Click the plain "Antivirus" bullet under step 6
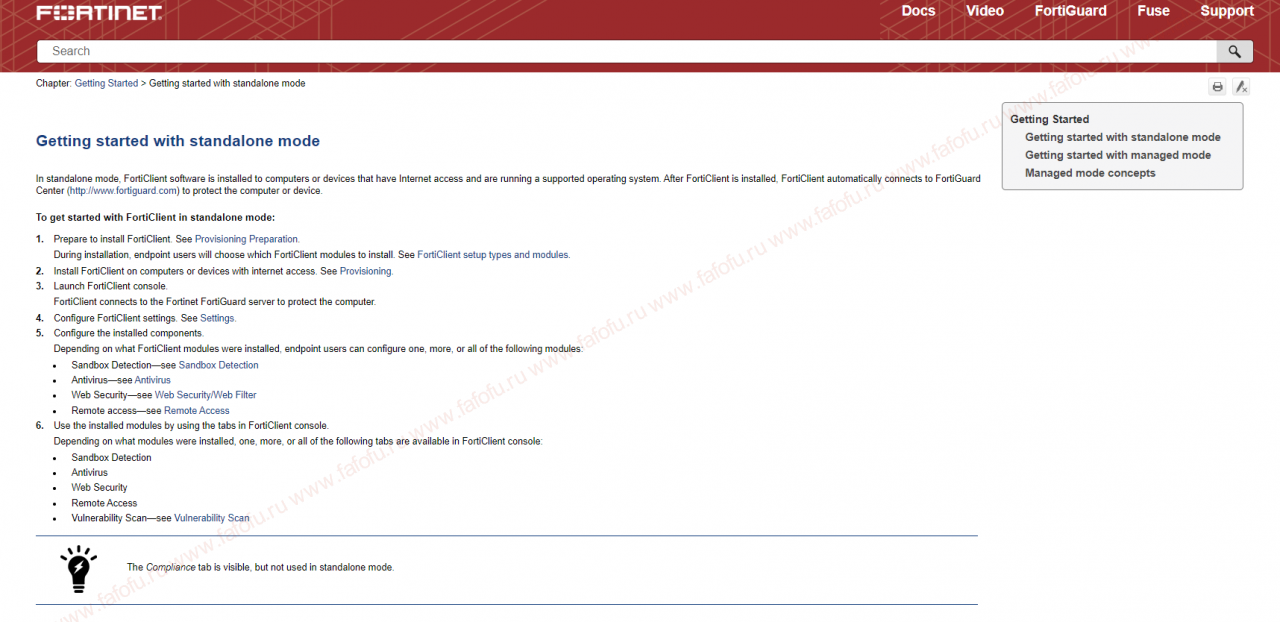Viewport: 1280px width, 622px height. pyautogui.click(x=89, y=472)
